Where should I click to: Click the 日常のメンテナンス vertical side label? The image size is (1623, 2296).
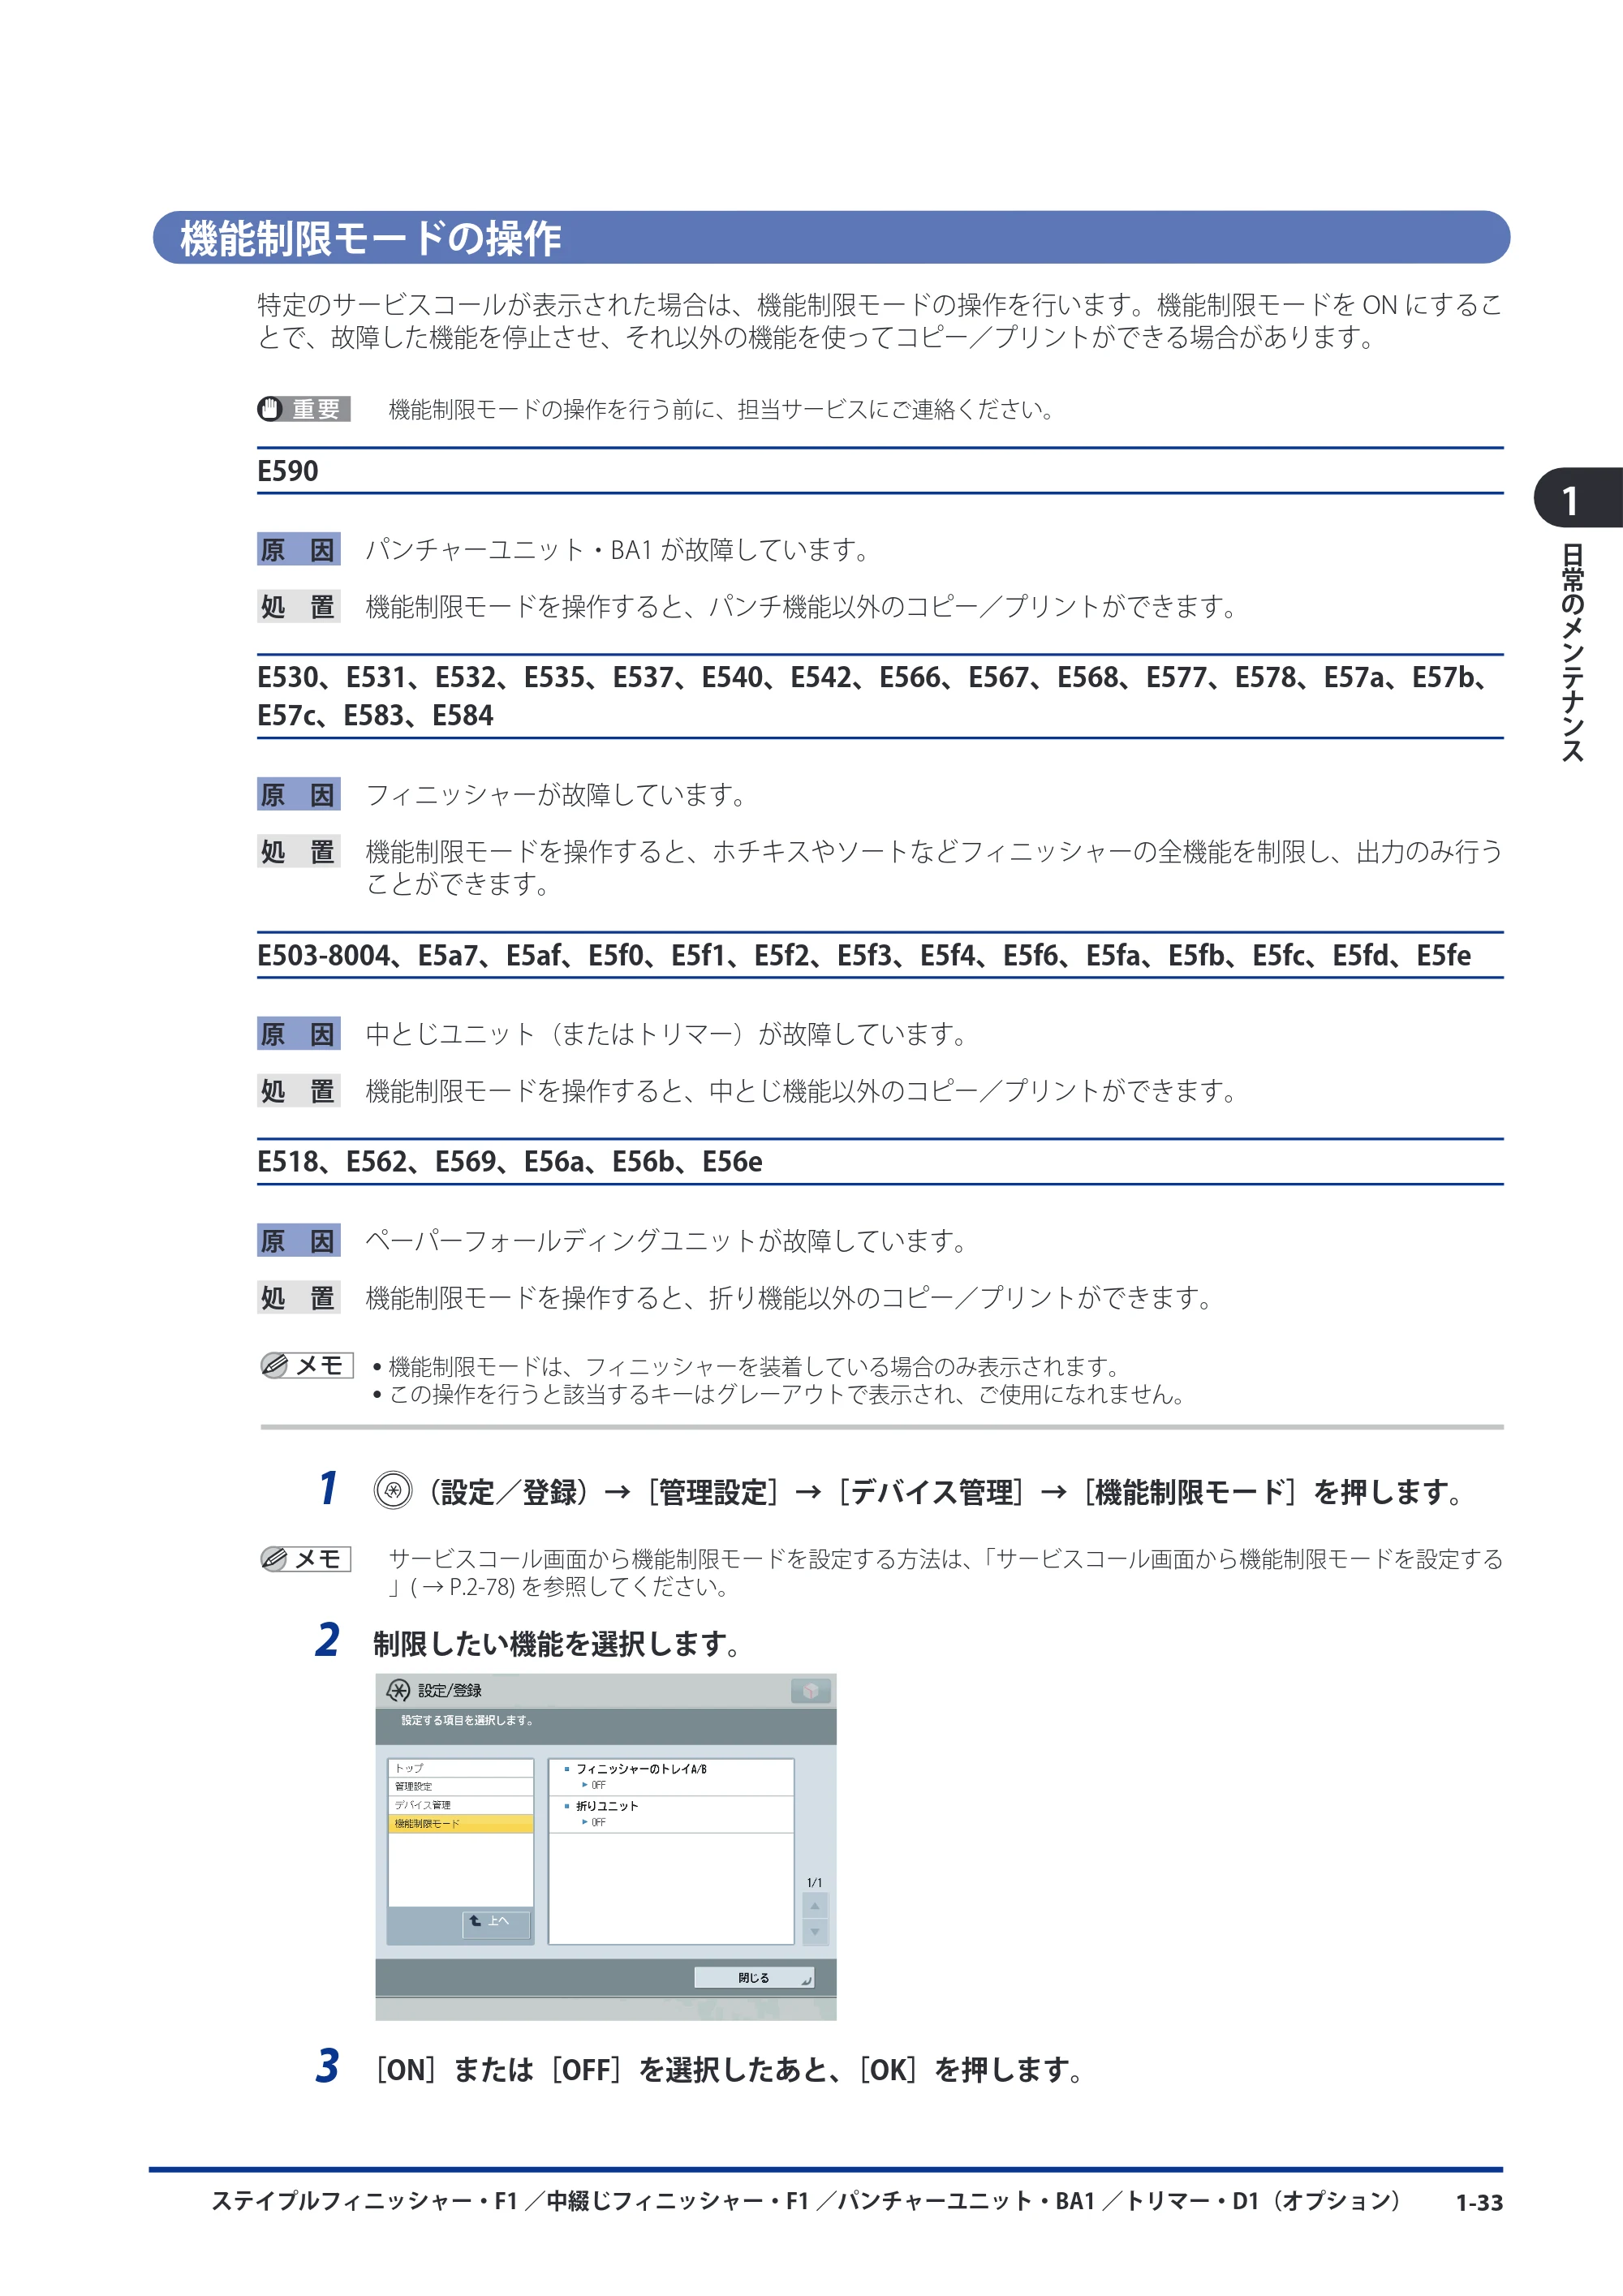click(1573, 652)
